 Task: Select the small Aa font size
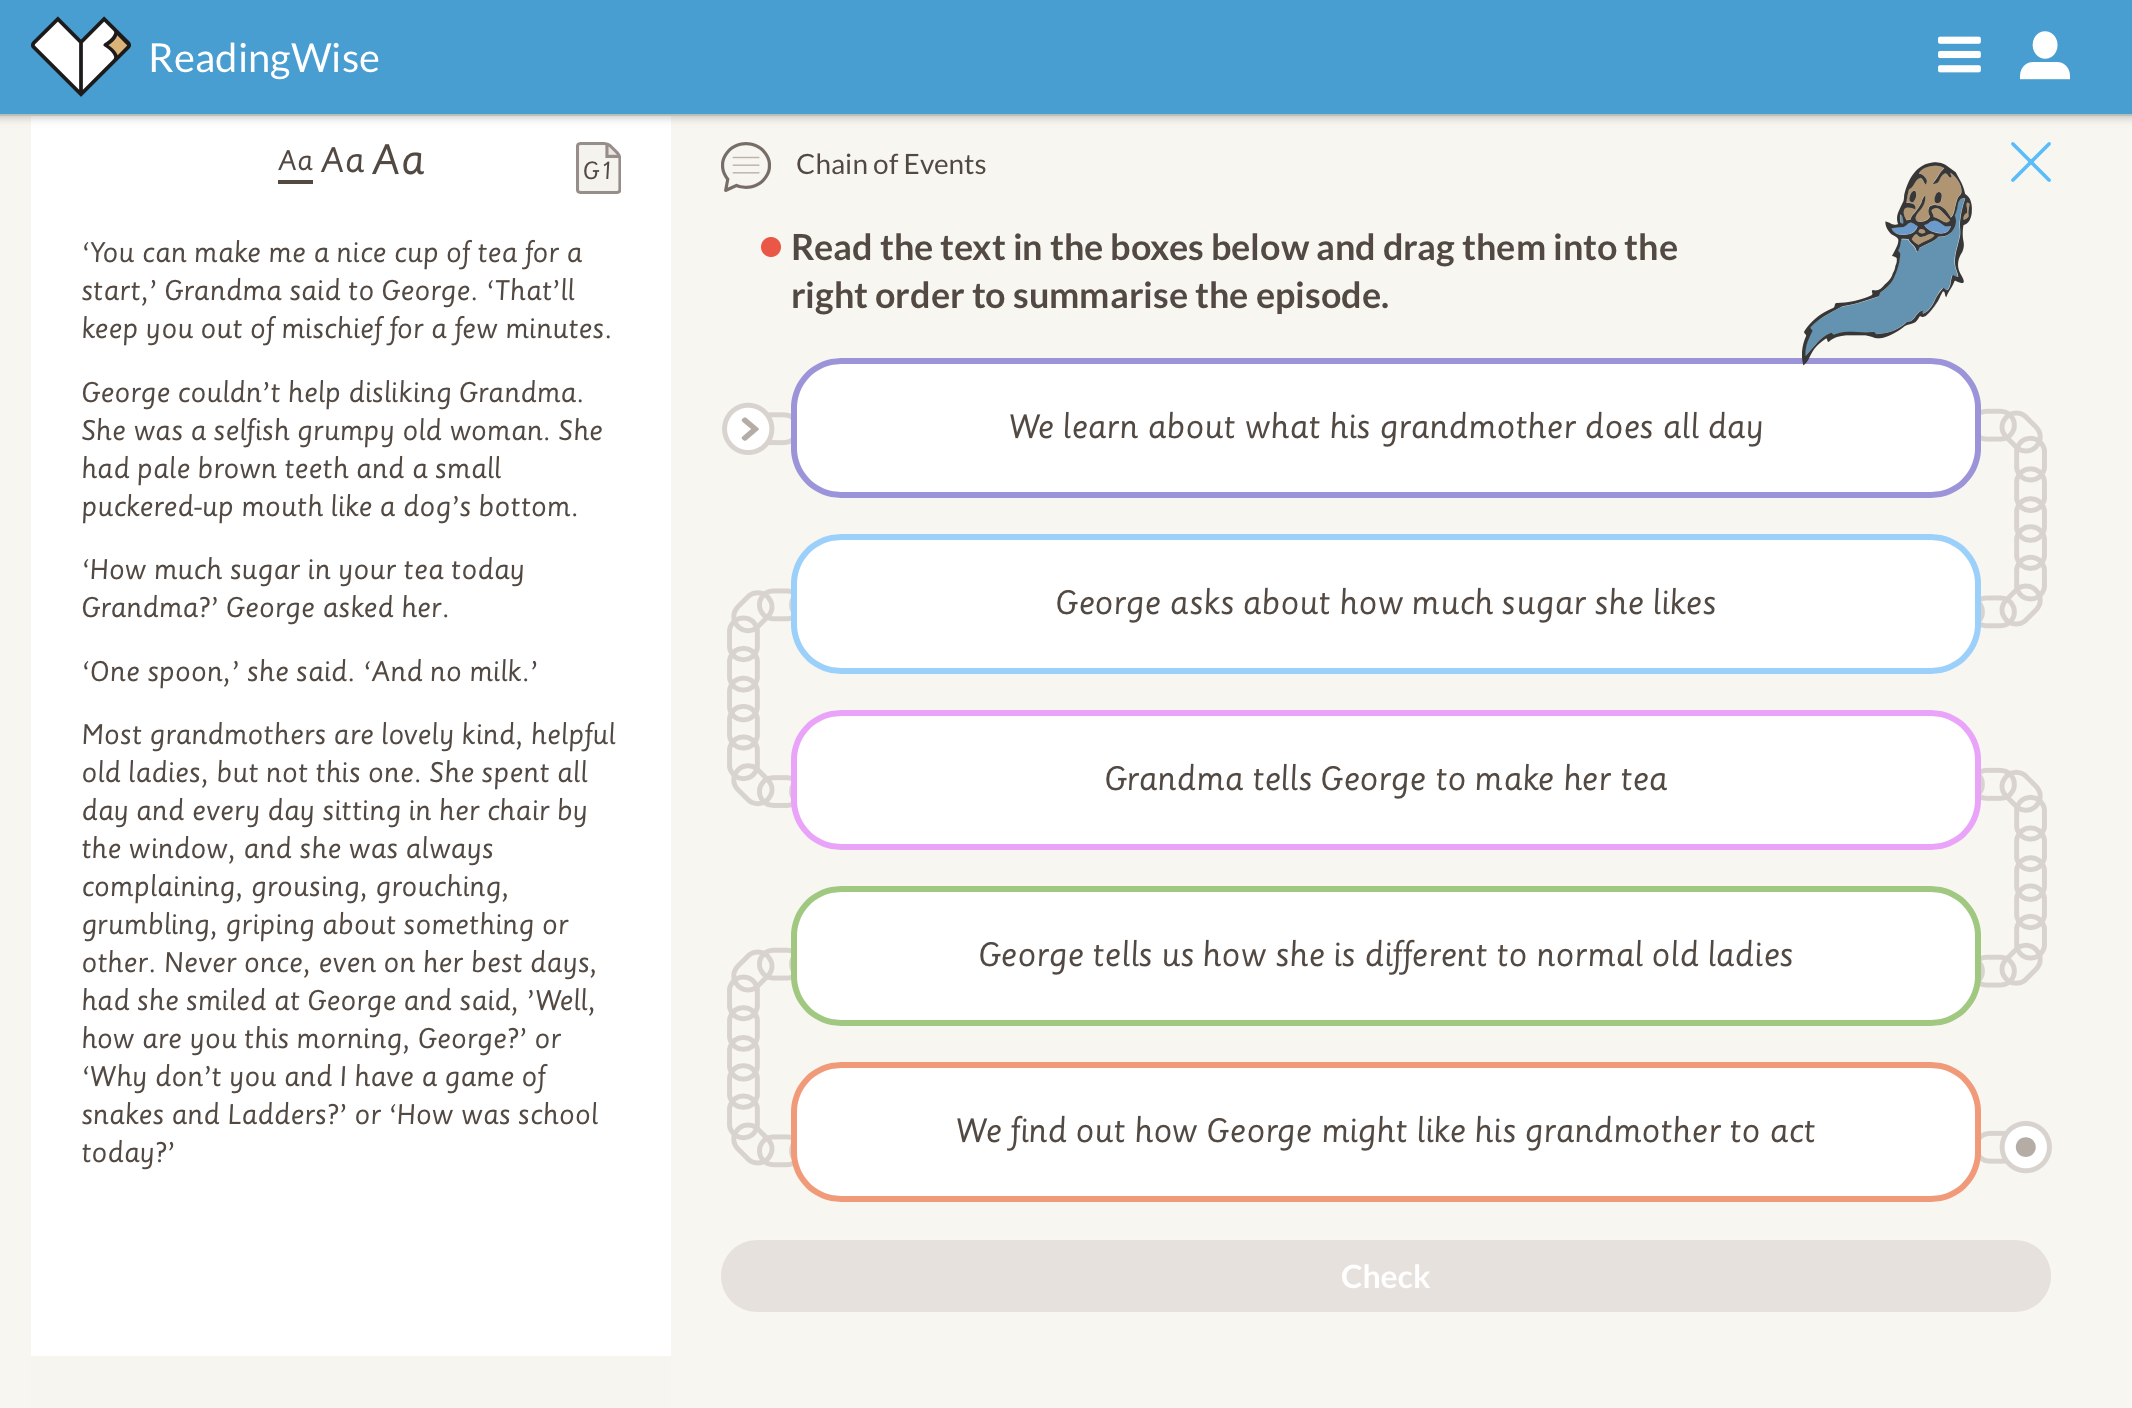coord(295,162)
